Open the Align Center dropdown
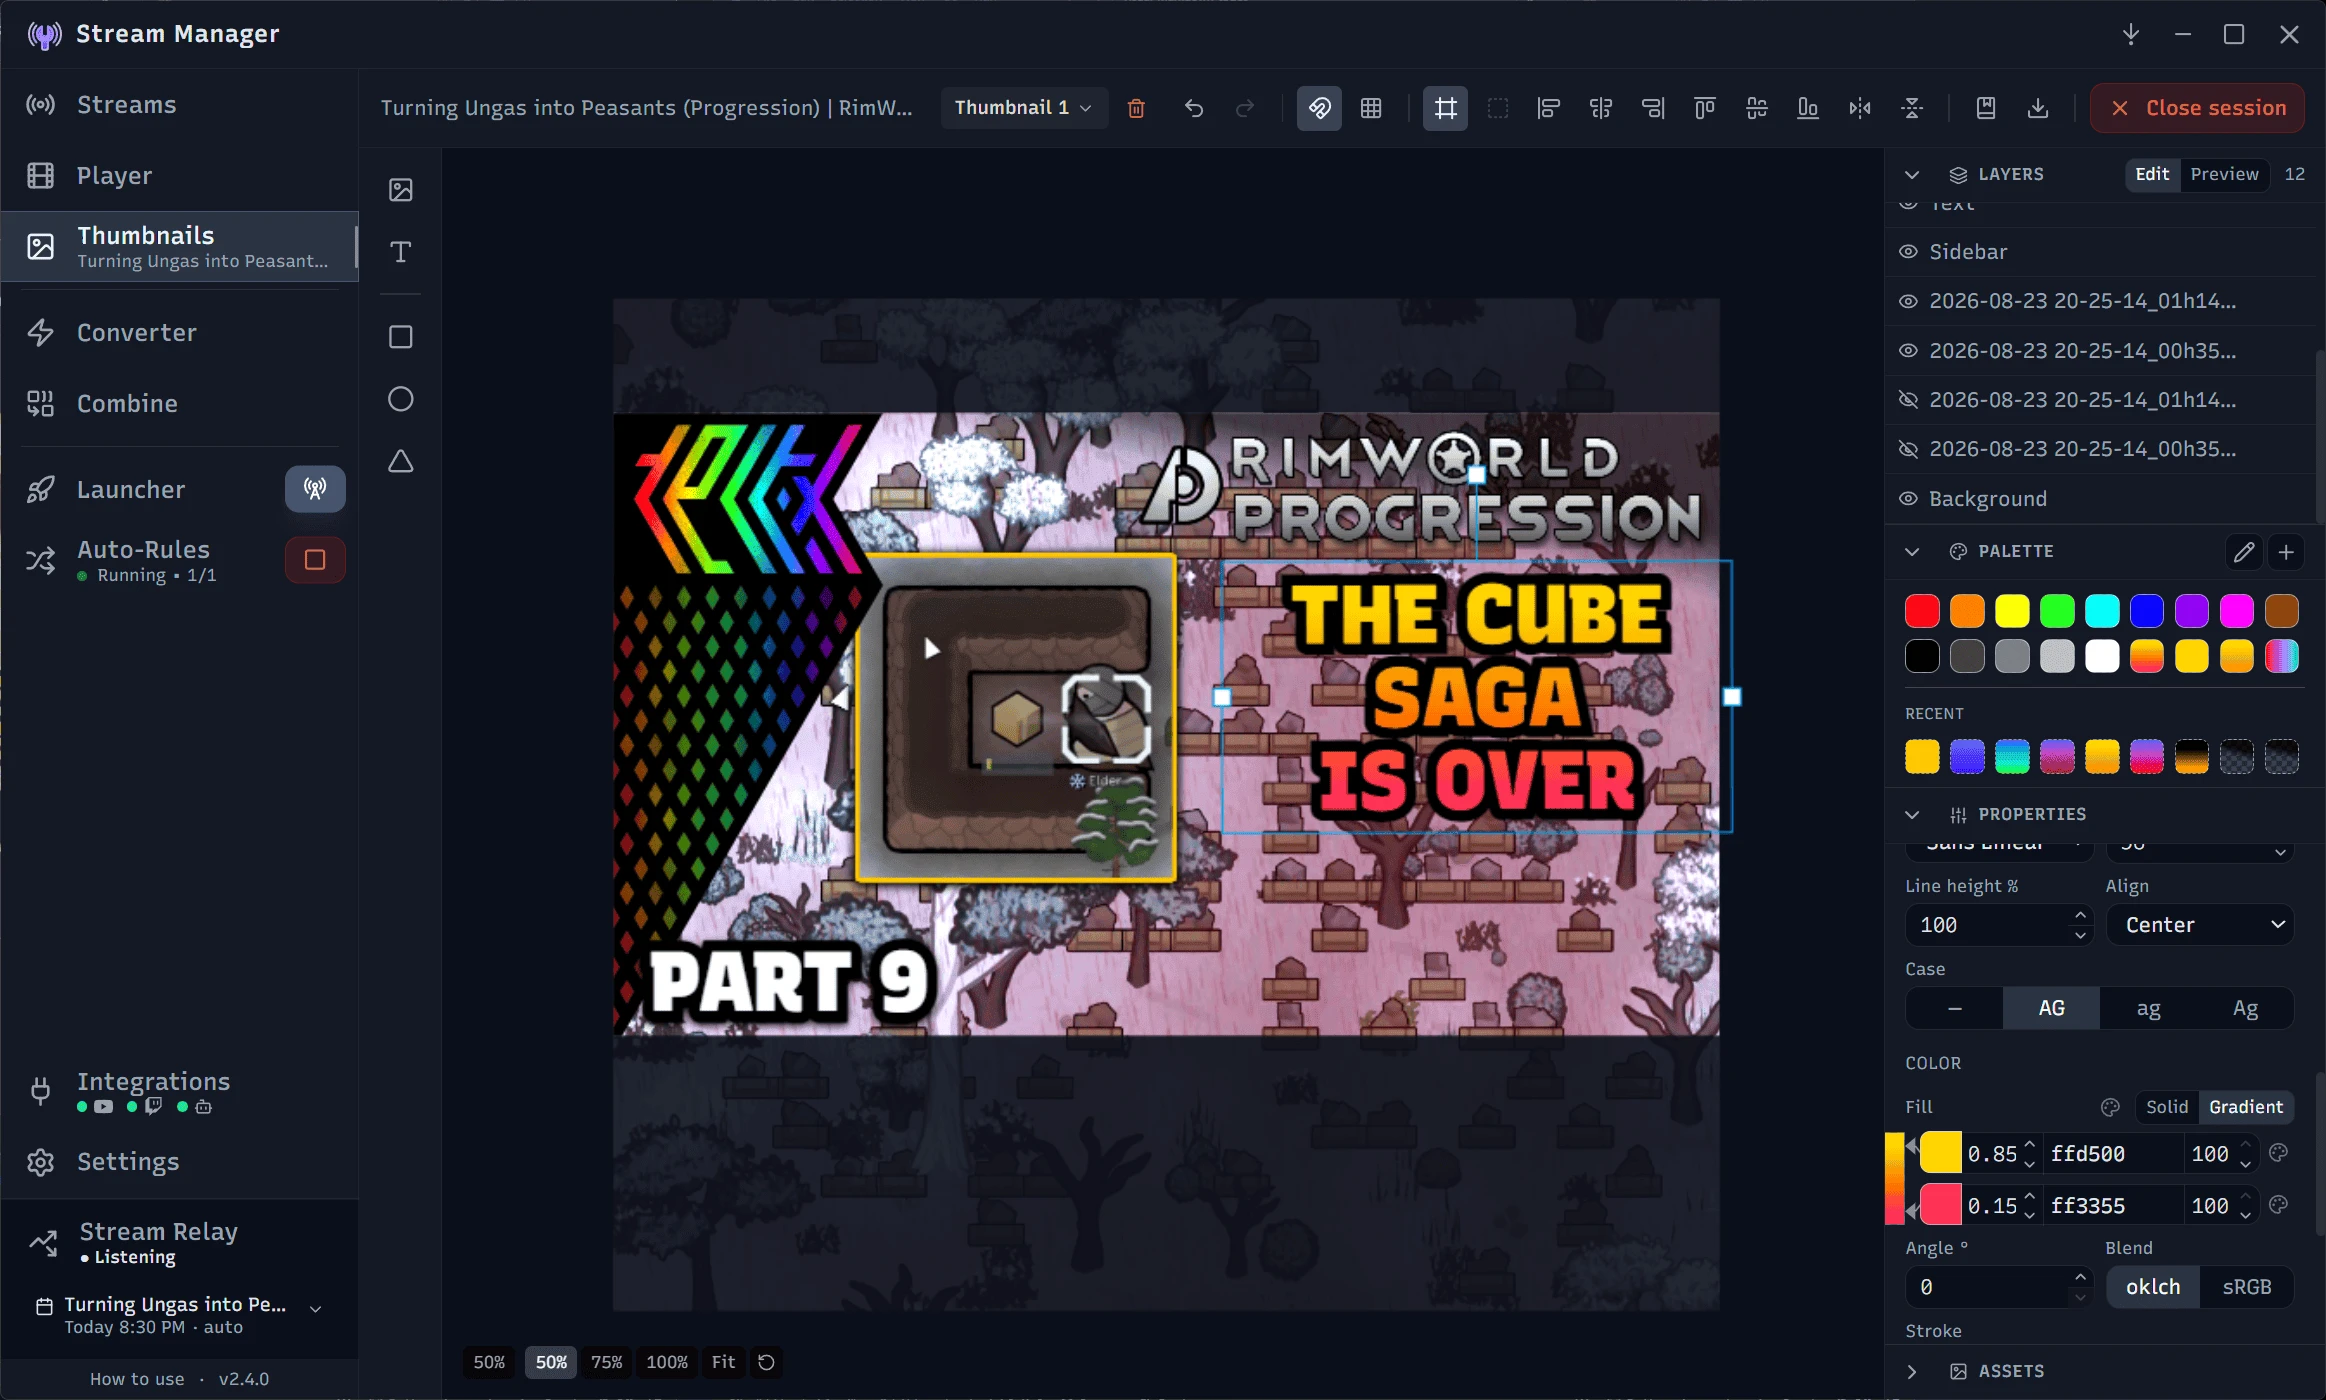The height and width of the screenshot is (1400, 2326). tap(2200, 925)
